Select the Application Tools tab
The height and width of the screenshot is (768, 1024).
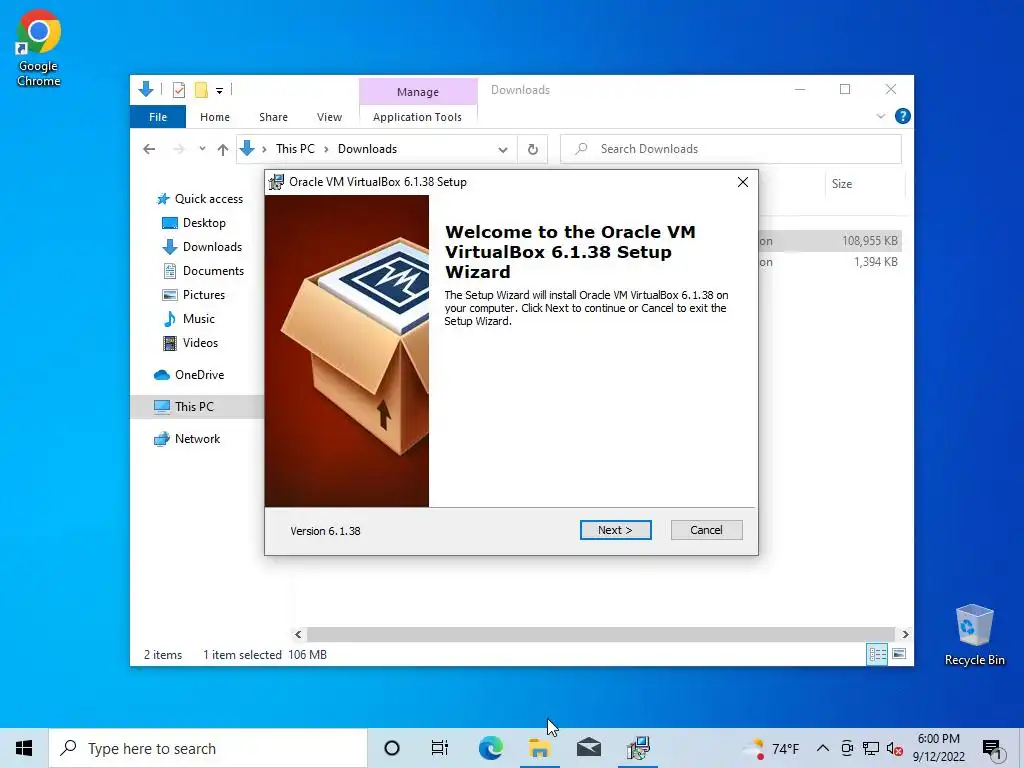[x=417, y=117]
